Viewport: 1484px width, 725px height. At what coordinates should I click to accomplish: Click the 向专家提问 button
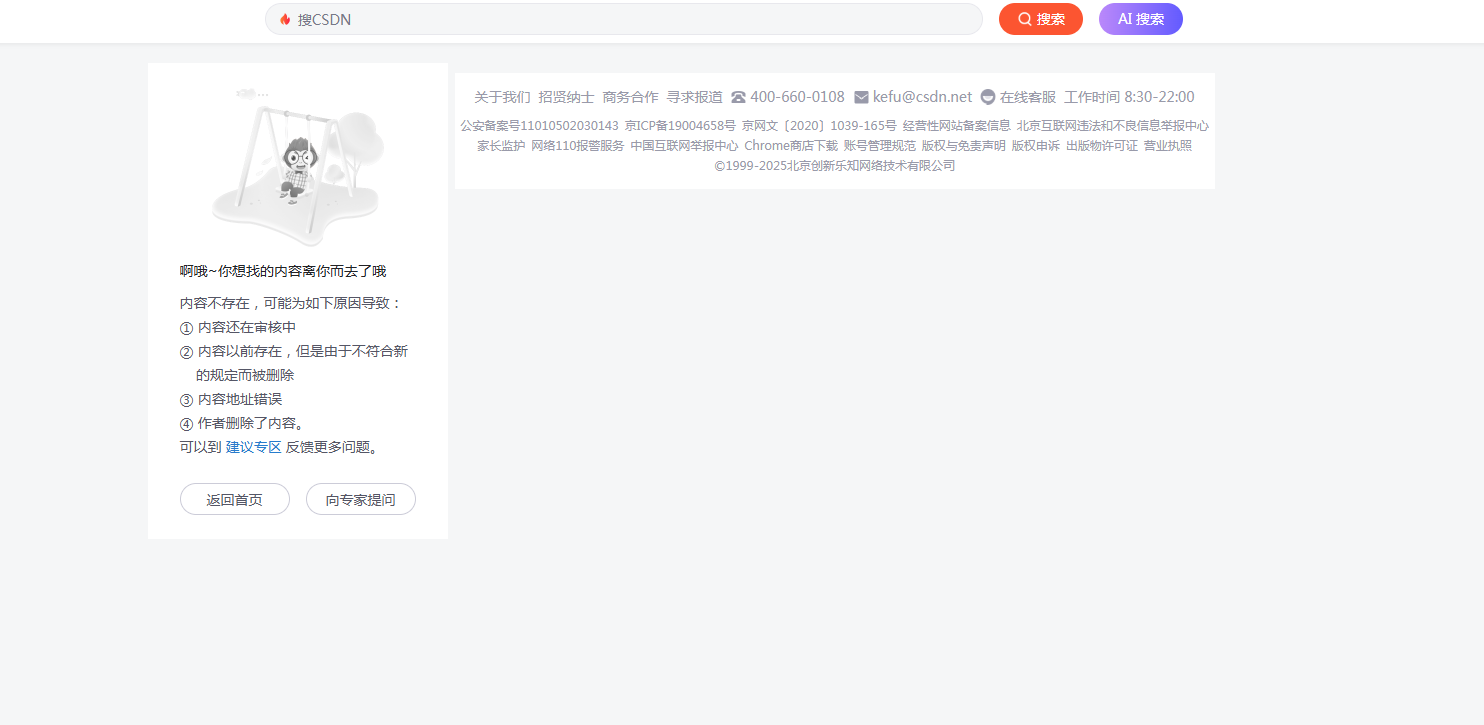360,499
